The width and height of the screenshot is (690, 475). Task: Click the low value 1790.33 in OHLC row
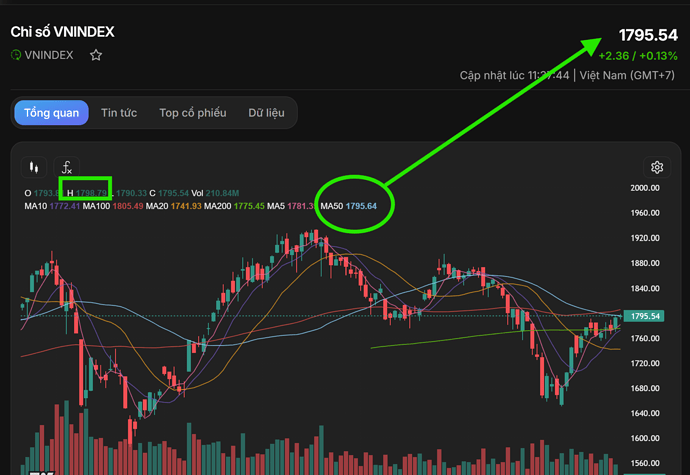click(131, 193)
